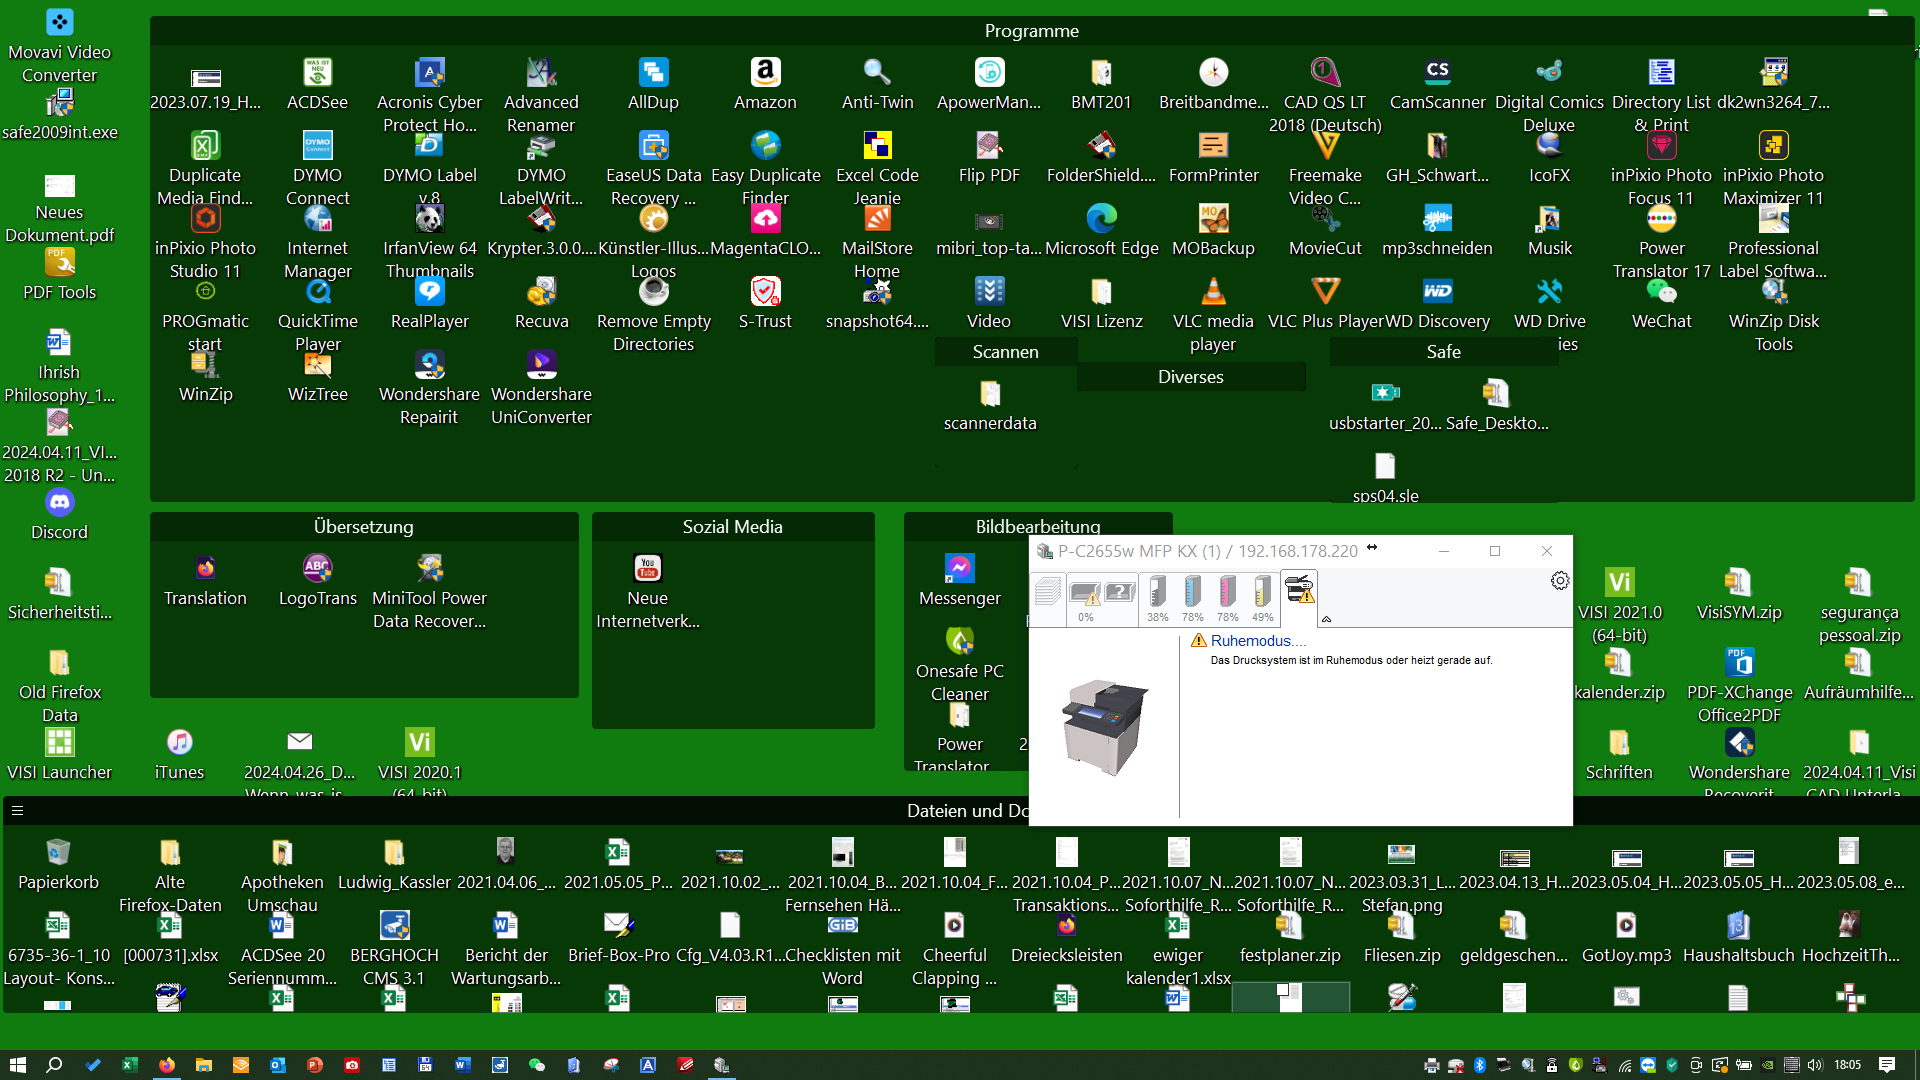Launch IrfanView 64 Thumbnails shortcut

pos(429,219)
